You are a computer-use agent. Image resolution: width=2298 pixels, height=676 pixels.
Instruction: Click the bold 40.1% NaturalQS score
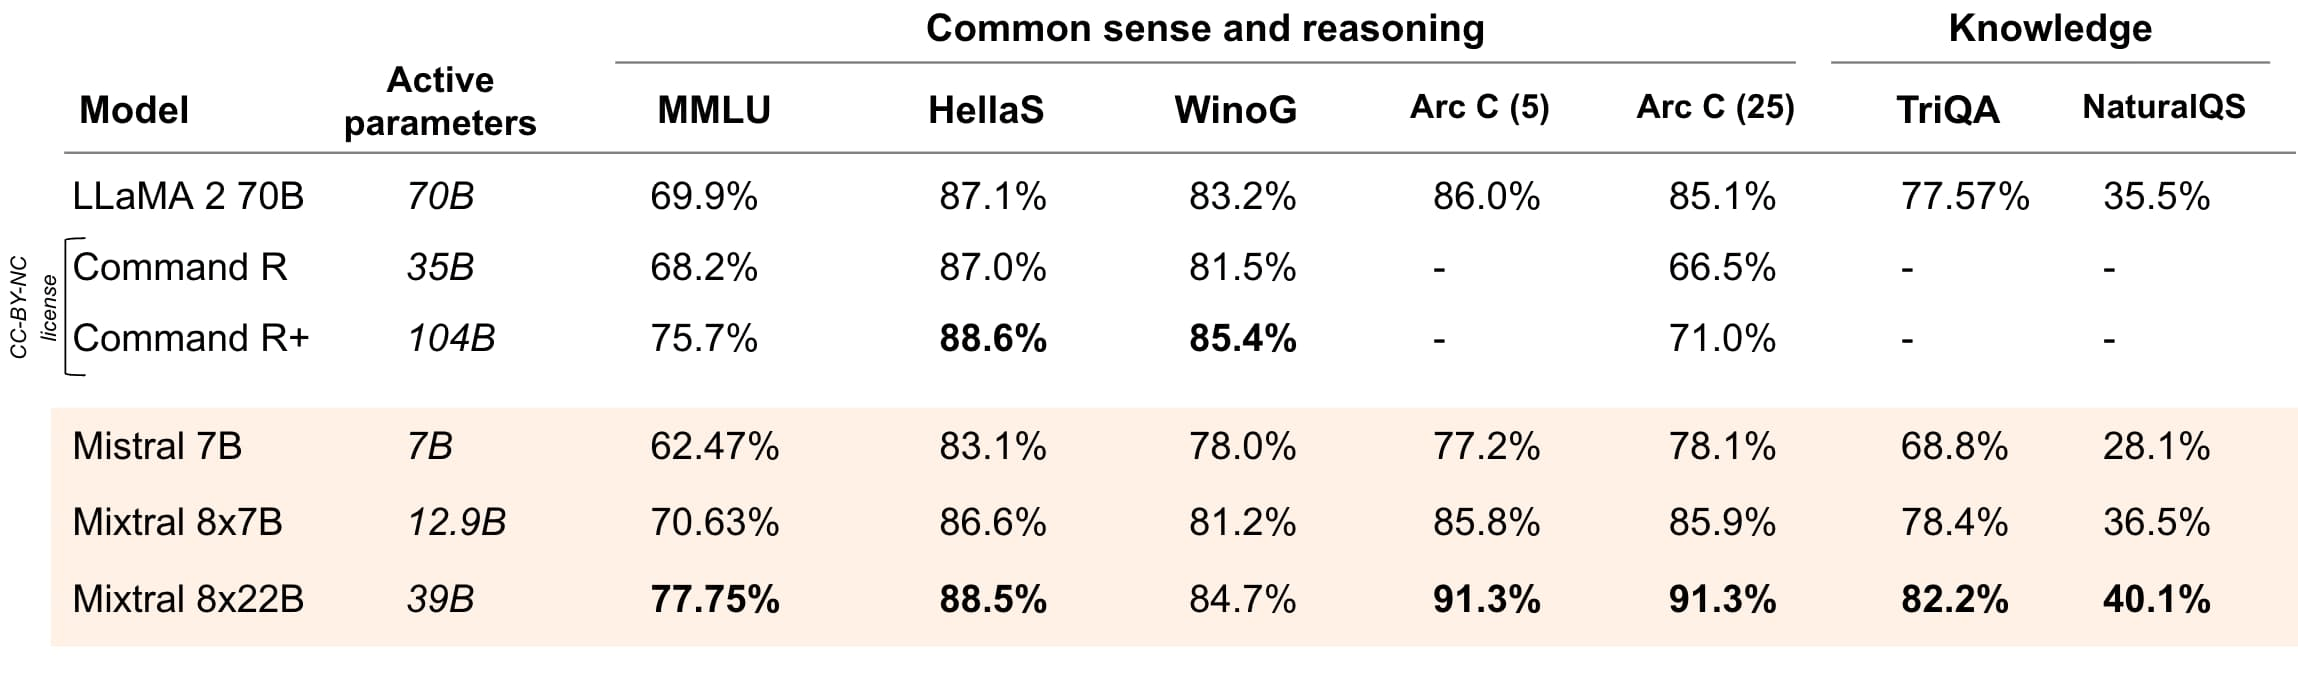click(2156, 599)
